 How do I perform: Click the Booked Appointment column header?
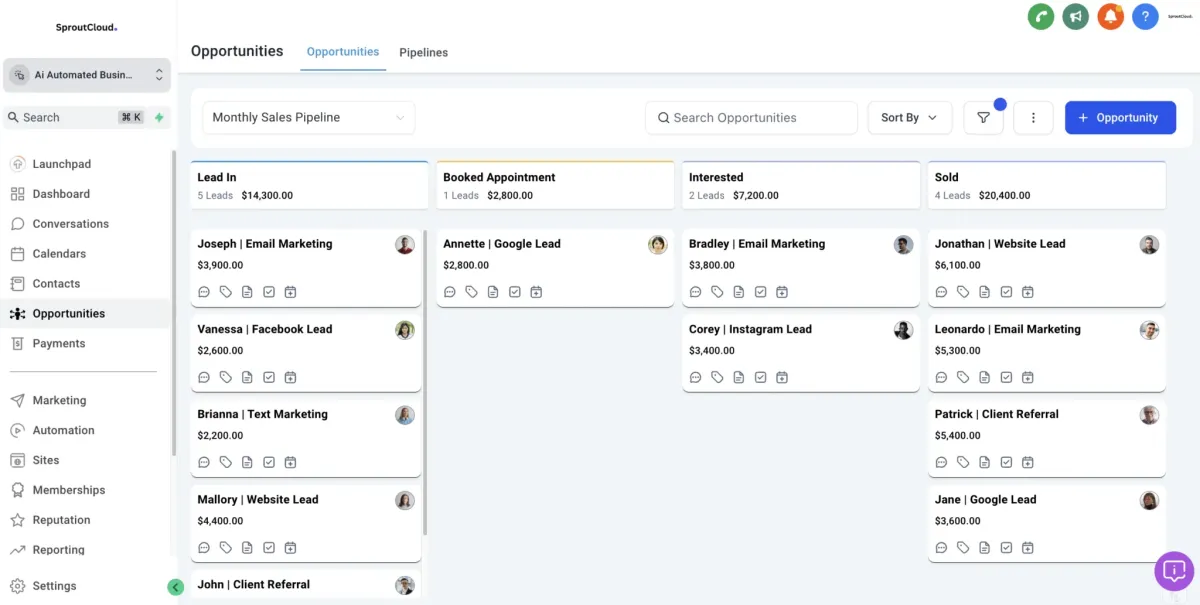(x=555, y=185)
